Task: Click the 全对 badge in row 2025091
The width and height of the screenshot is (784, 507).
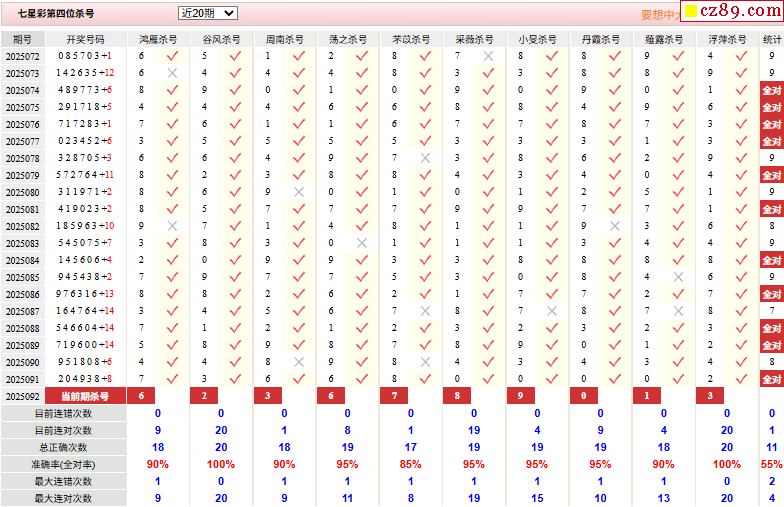Action: 772,380
